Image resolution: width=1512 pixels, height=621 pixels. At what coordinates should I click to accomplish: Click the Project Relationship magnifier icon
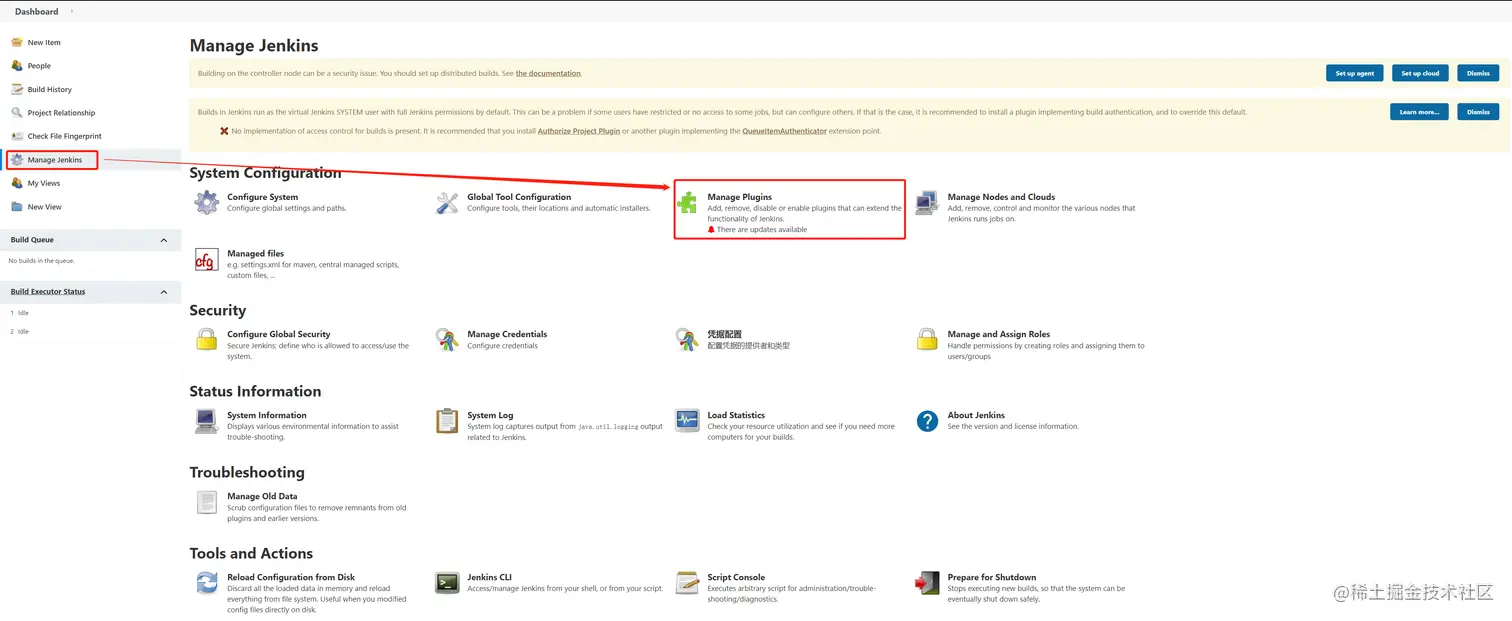(x=17, y=113)
